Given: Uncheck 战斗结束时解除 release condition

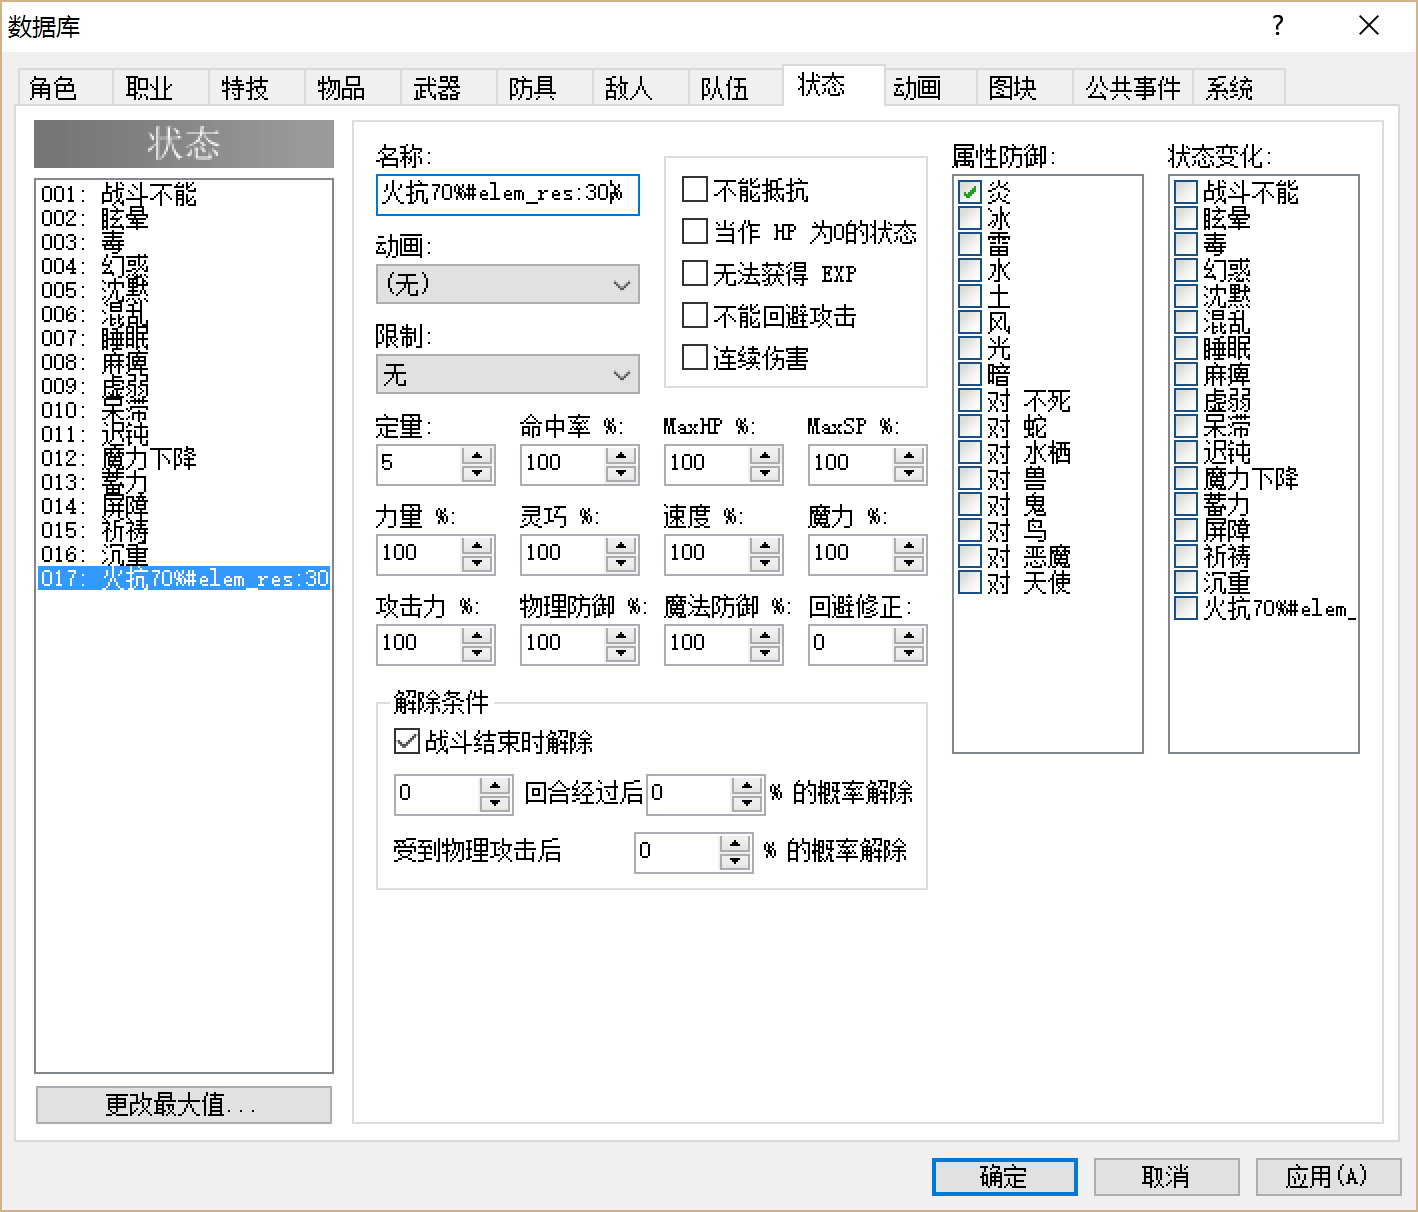Looking at the screenshot, I should point(407,741).
